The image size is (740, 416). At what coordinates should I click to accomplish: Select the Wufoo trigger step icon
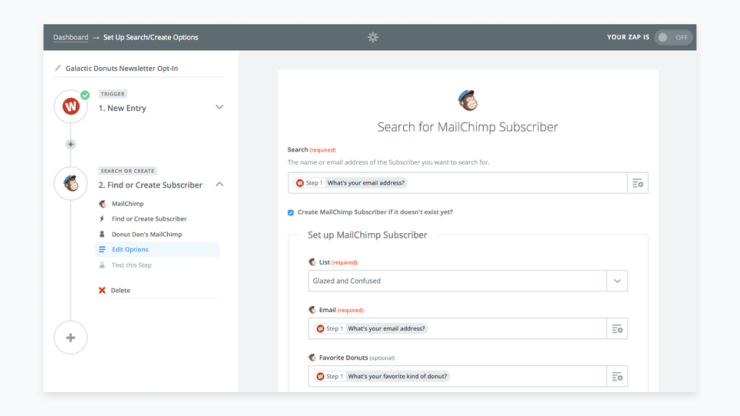pos(71,106)
